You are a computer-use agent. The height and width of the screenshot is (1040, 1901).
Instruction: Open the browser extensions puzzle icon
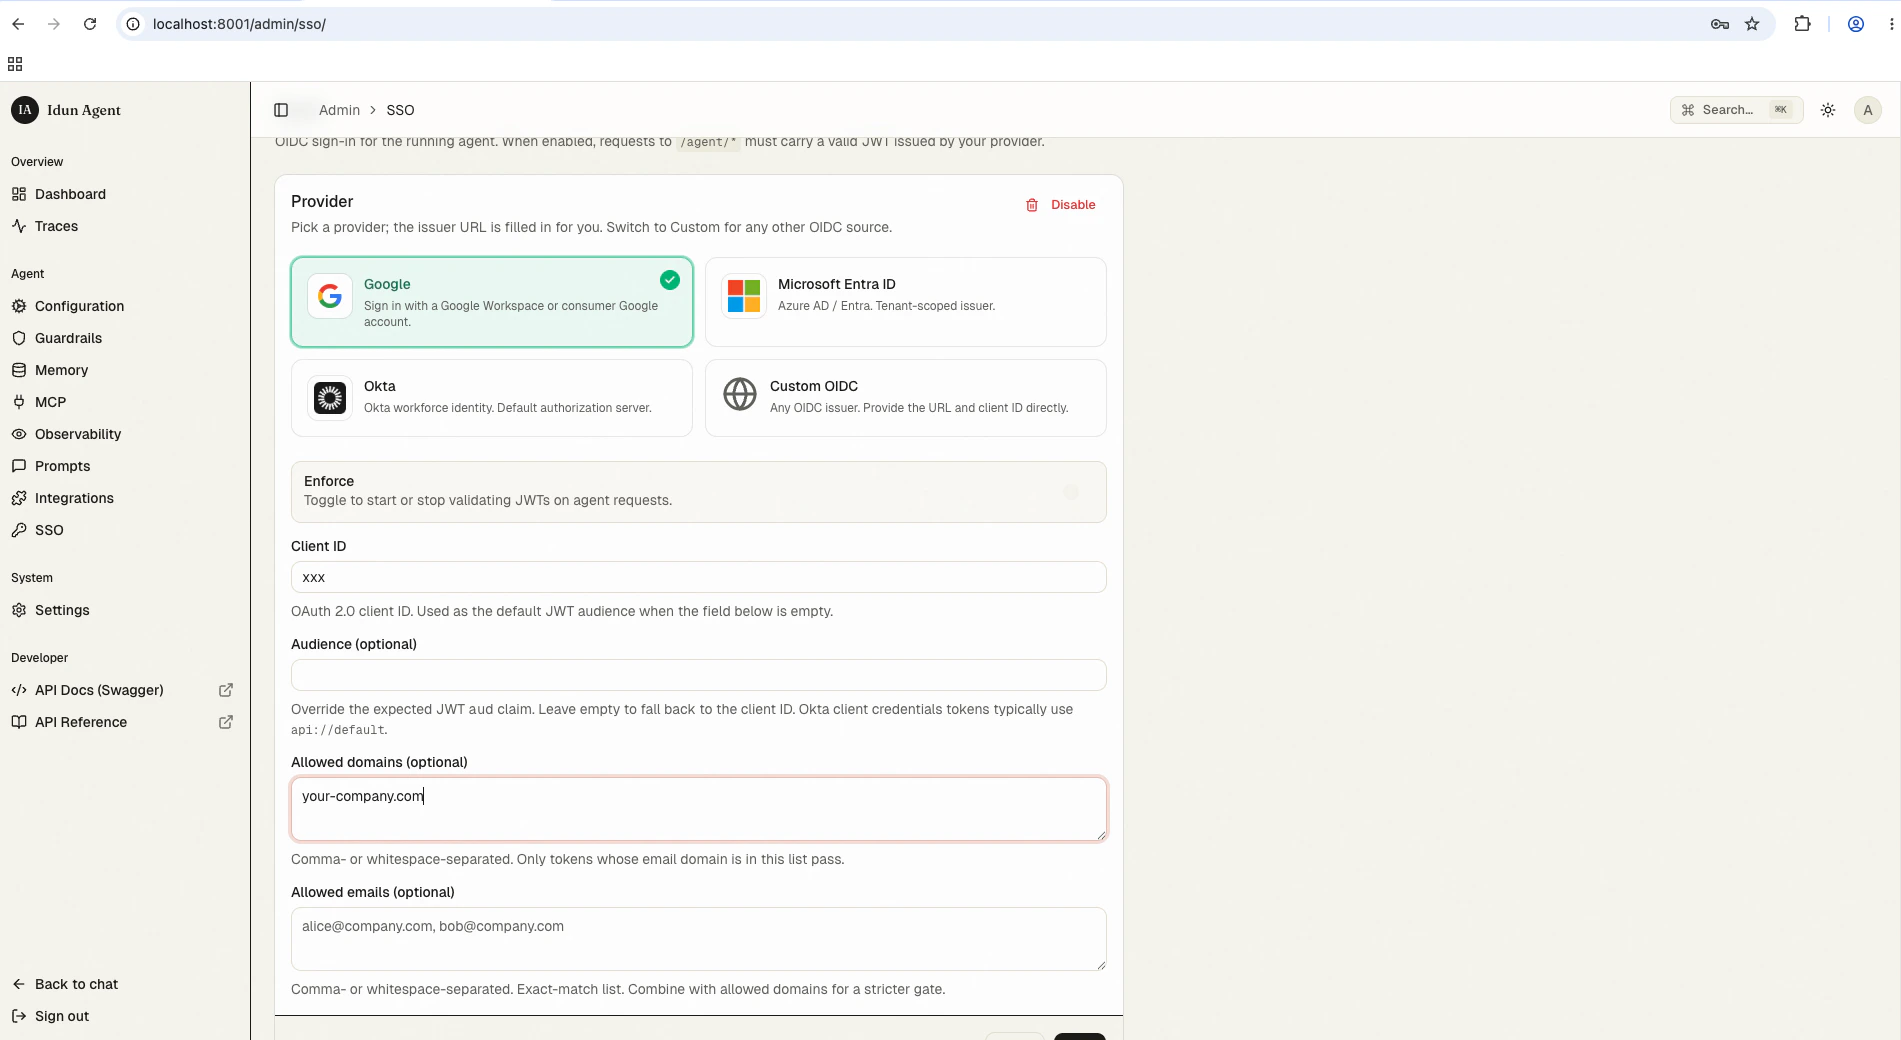[1802, 24]
